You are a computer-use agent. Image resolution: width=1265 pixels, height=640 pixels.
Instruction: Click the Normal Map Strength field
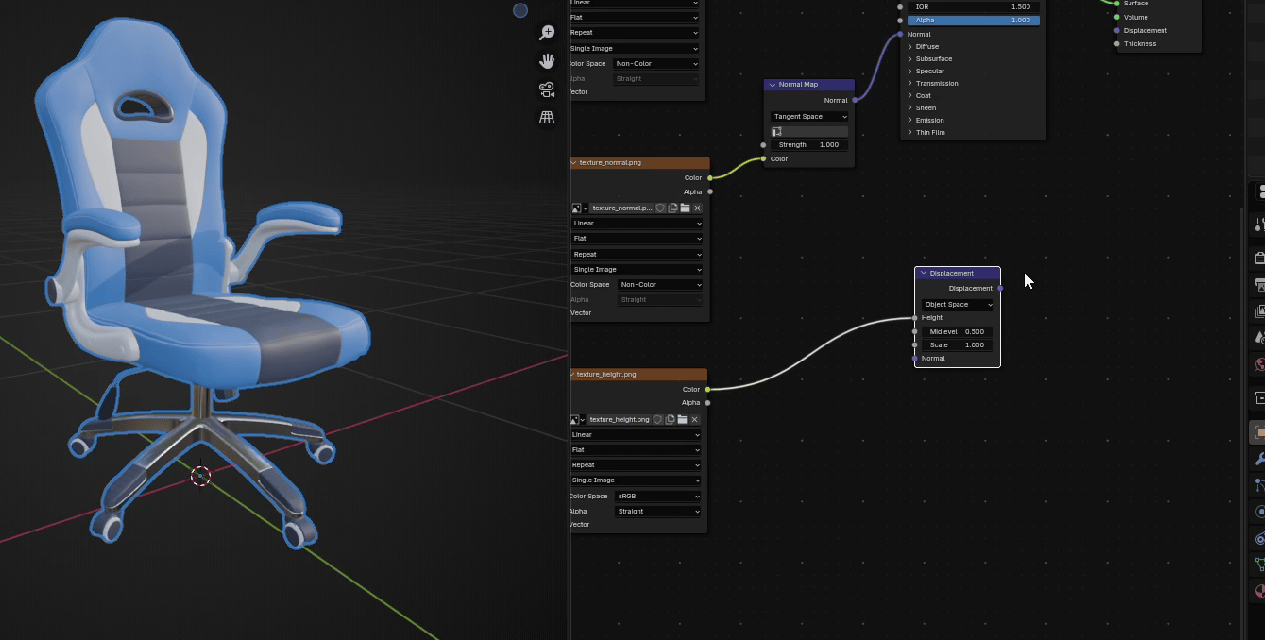coord(809,145)
